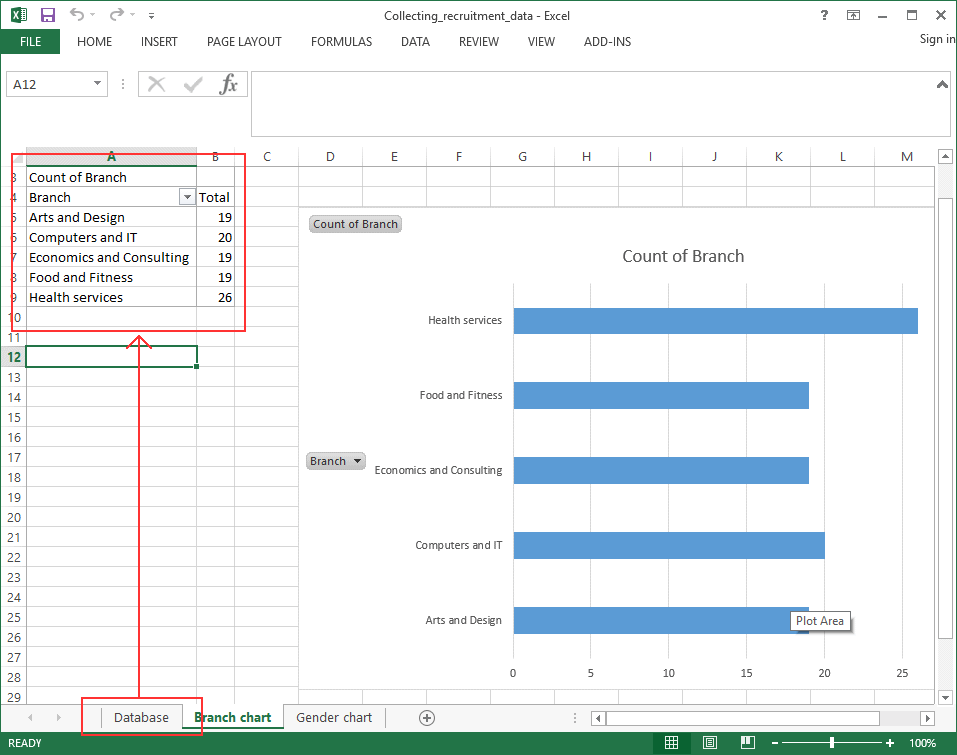Select the 'Computers and IT' cell
This screenshot has width=957, height=755.
112,237
